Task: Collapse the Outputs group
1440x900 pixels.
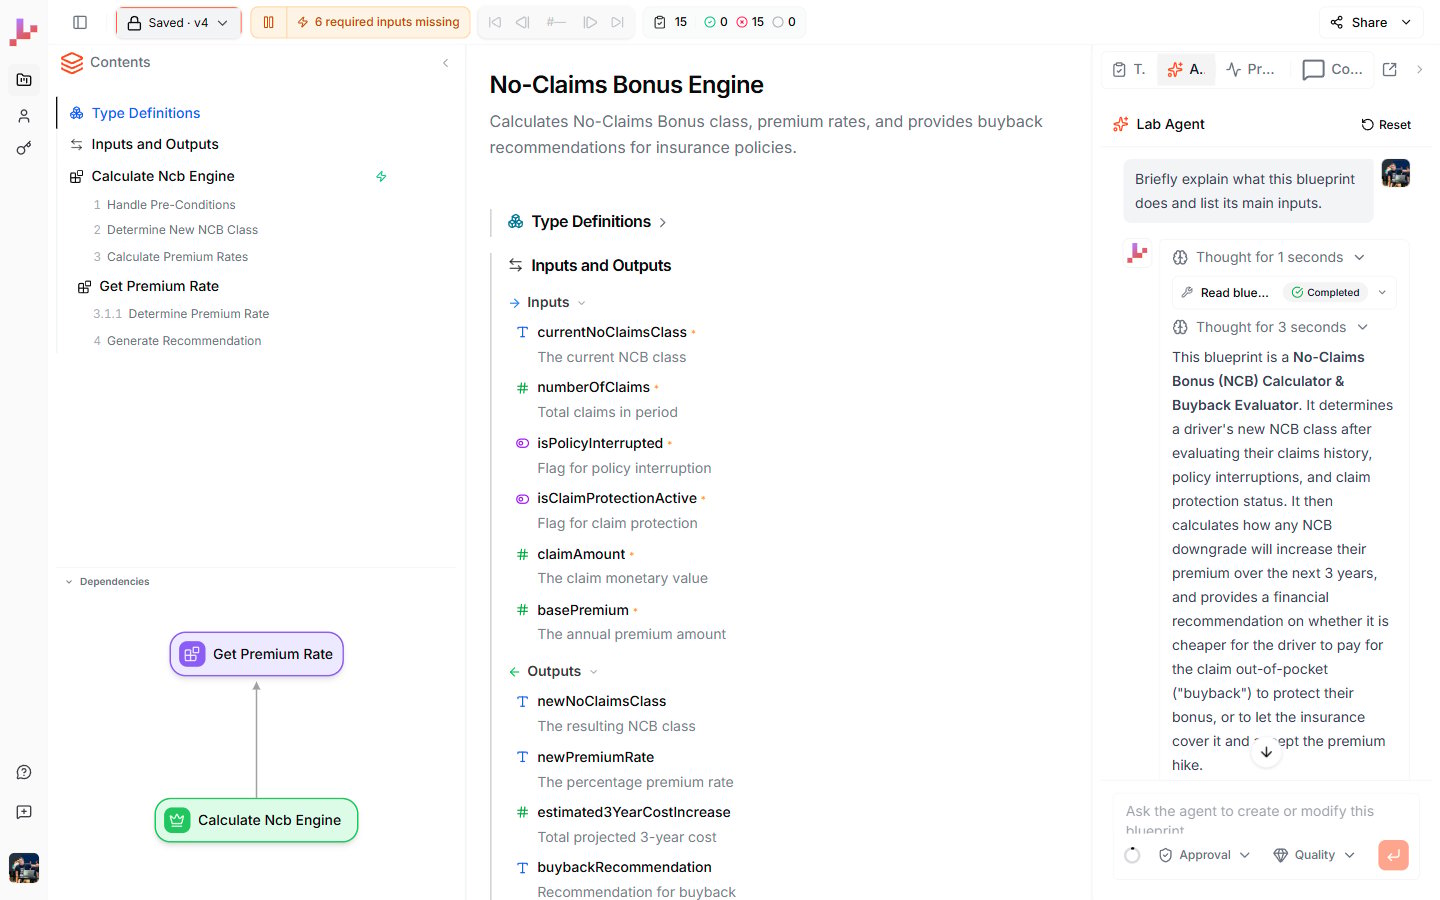Action: pyautogui.click(x=553, y=671)
